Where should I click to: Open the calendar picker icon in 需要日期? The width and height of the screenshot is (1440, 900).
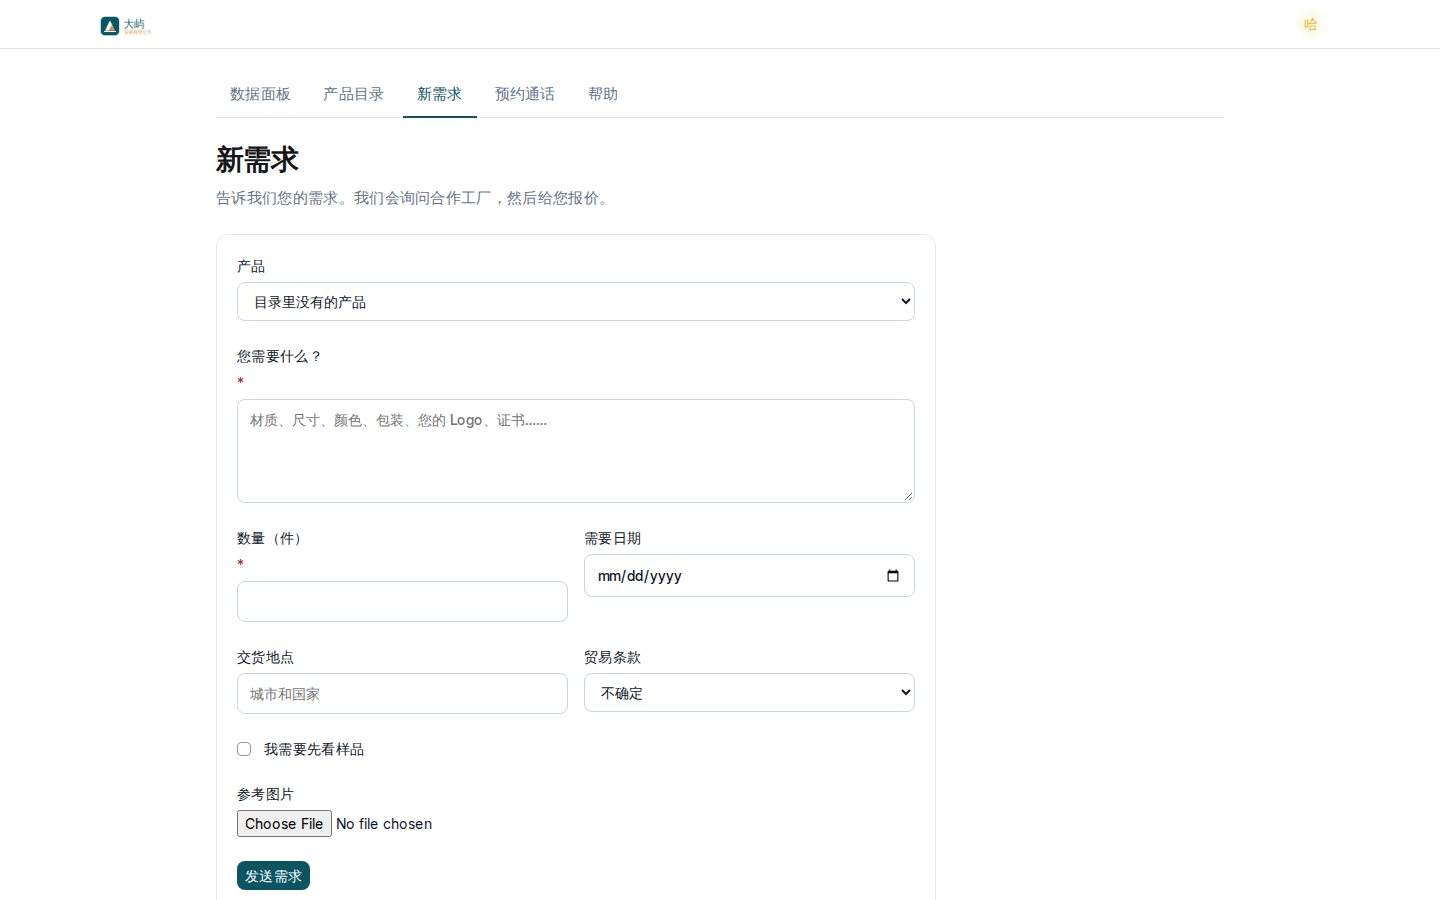(x=893, y=576)
